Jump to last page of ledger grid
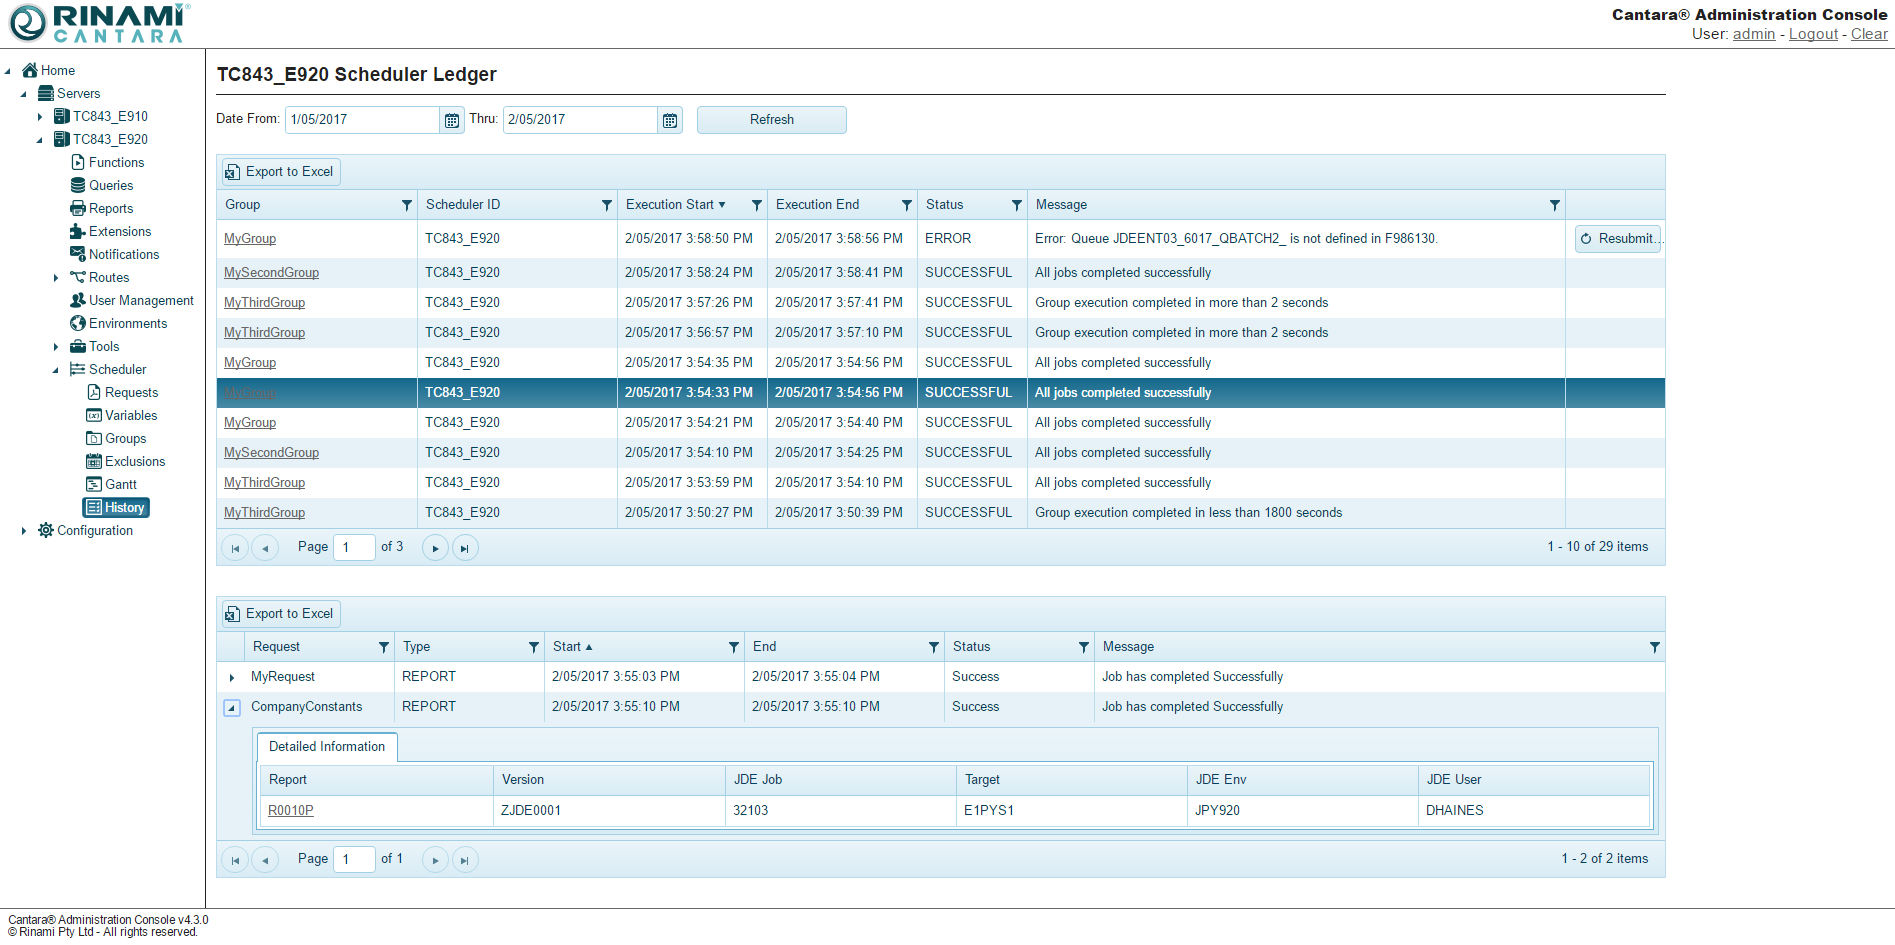1895x945 pixels. tap(464, 548)
